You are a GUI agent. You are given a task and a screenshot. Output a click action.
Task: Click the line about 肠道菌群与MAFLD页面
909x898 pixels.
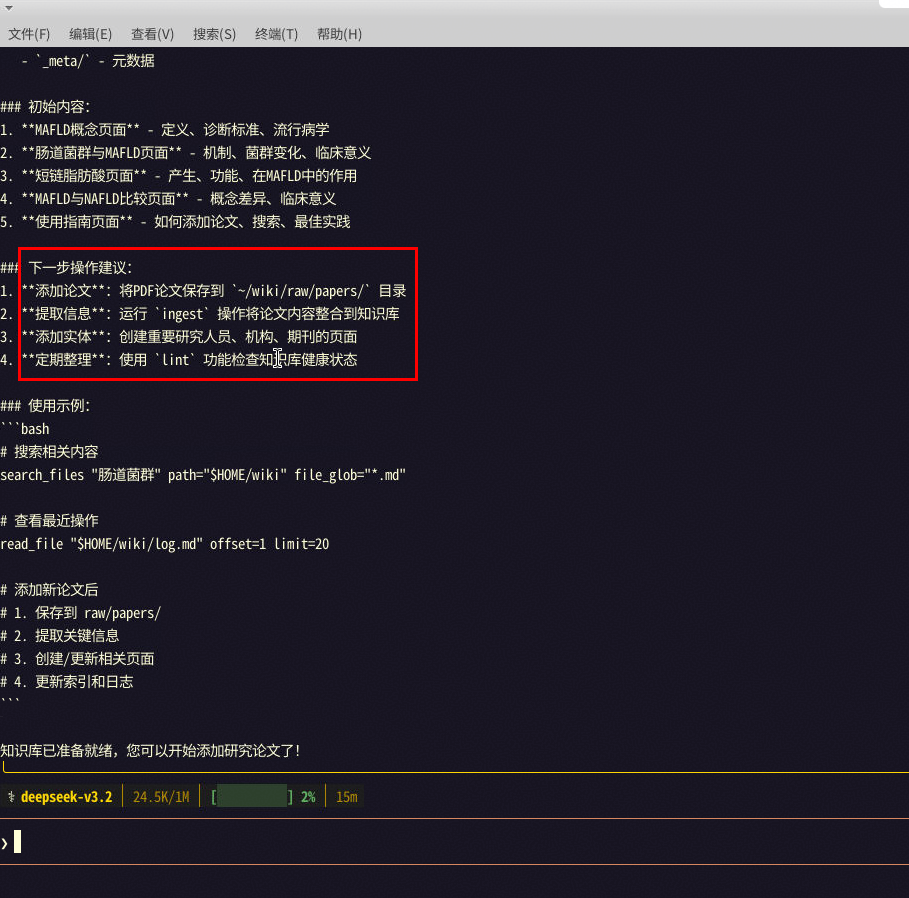[x=186, y=153]
